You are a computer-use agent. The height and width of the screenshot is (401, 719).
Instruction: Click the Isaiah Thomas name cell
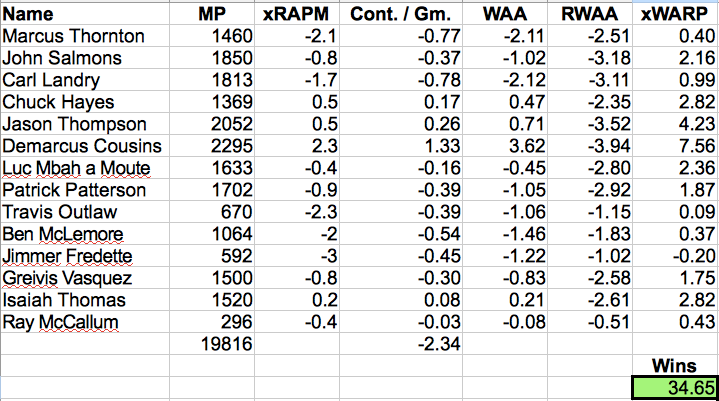pyautogui.click(x=85, y=300)
